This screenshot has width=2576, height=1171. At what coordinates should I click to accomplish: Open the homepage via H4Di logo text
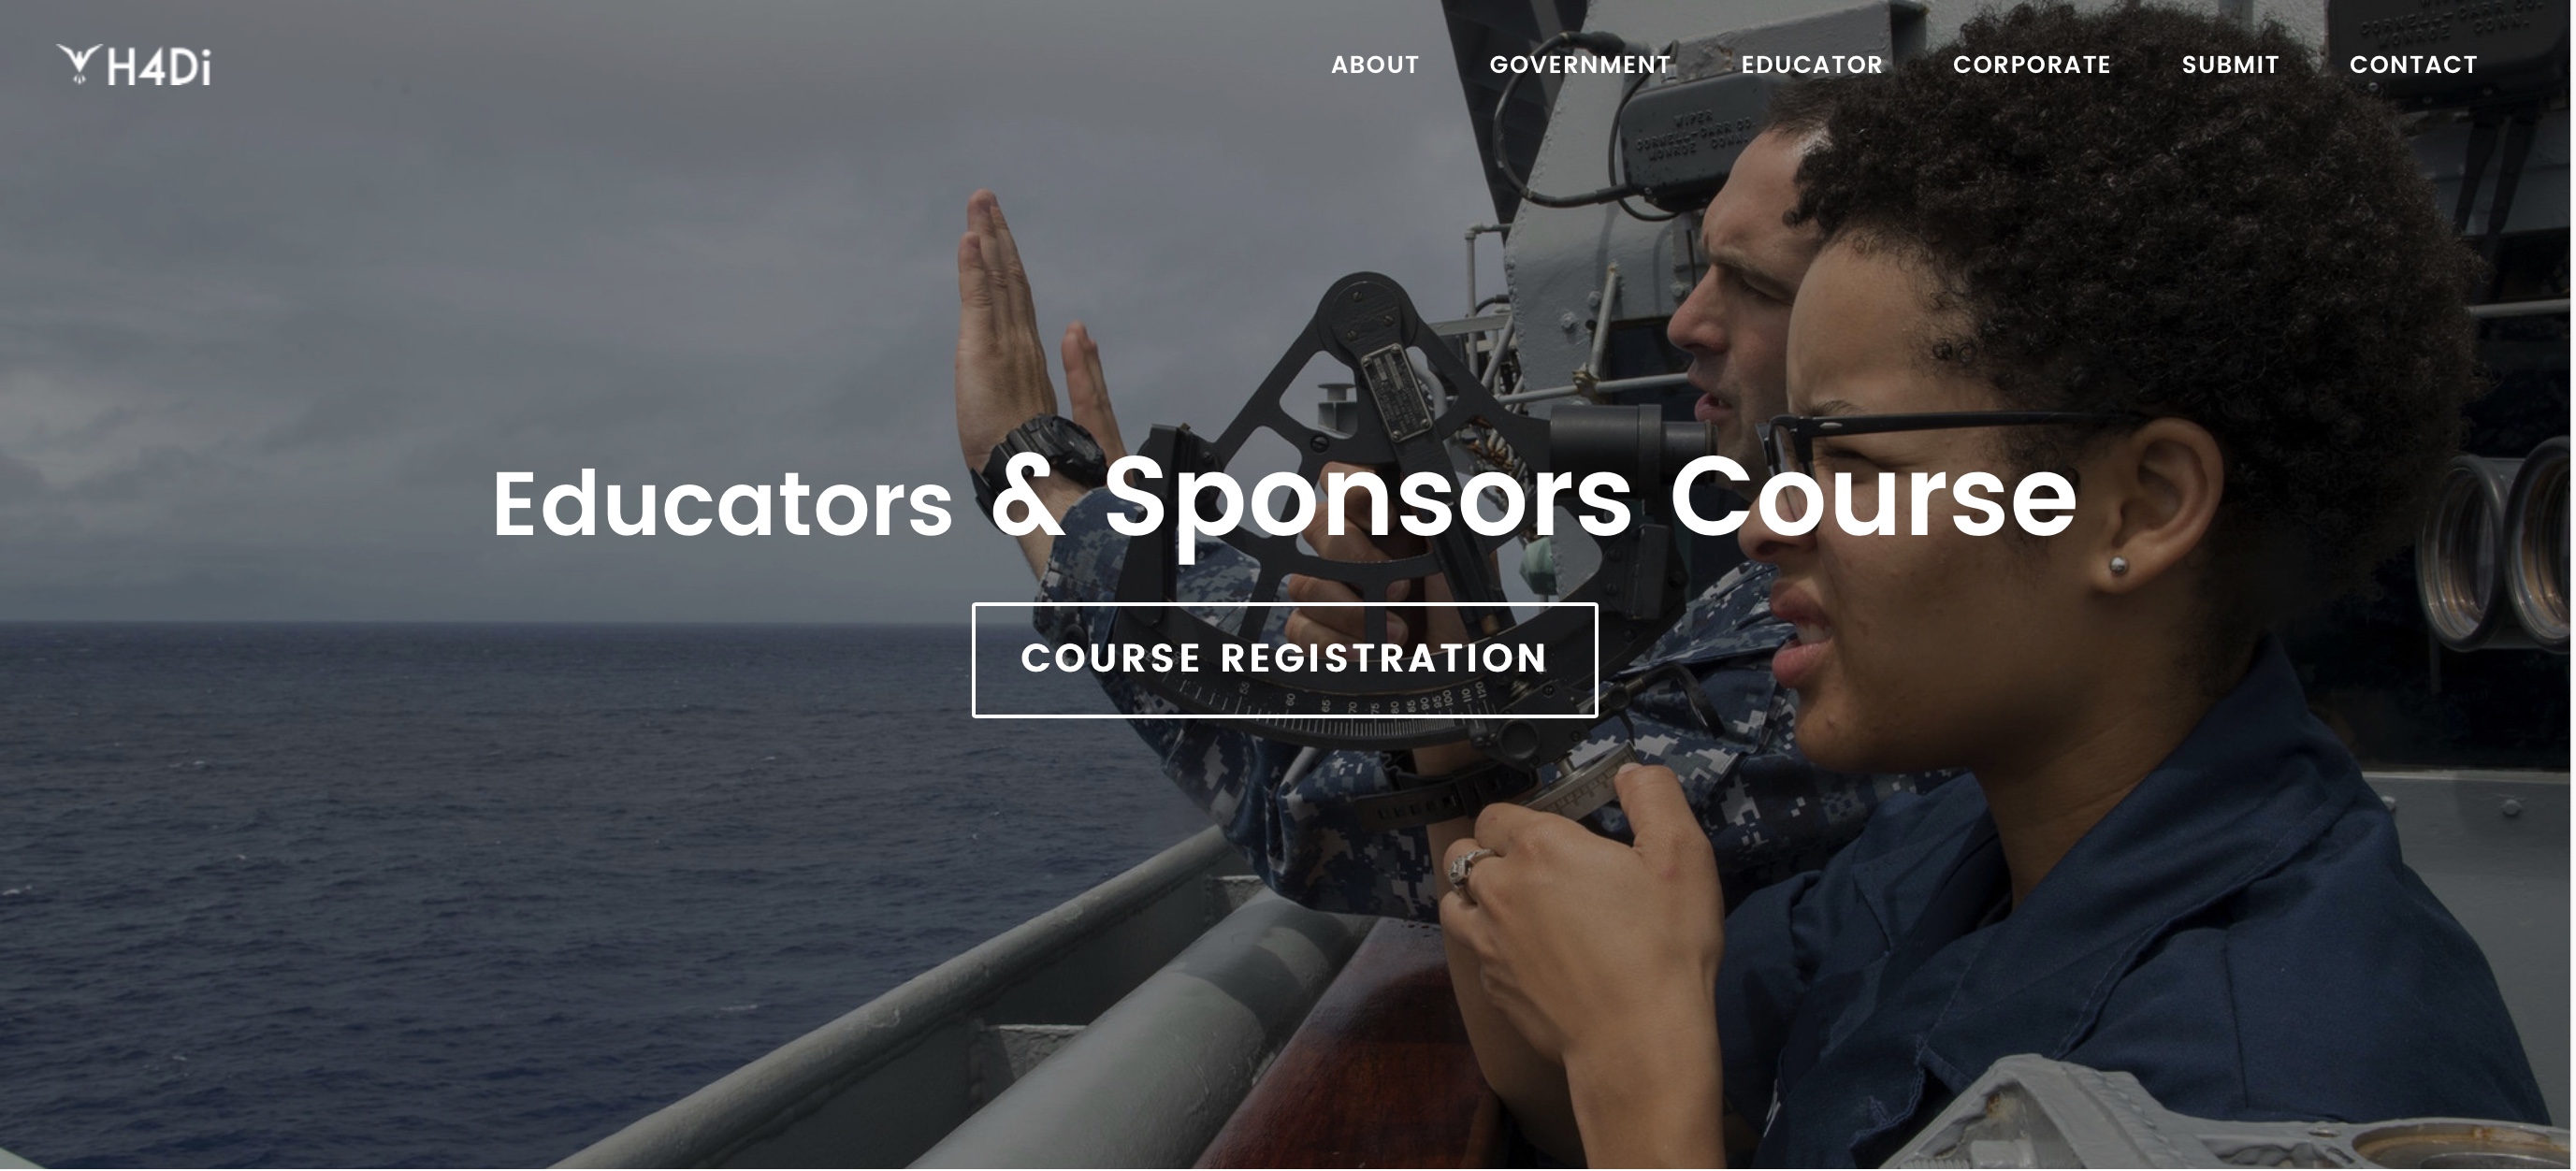coord(159,67)
